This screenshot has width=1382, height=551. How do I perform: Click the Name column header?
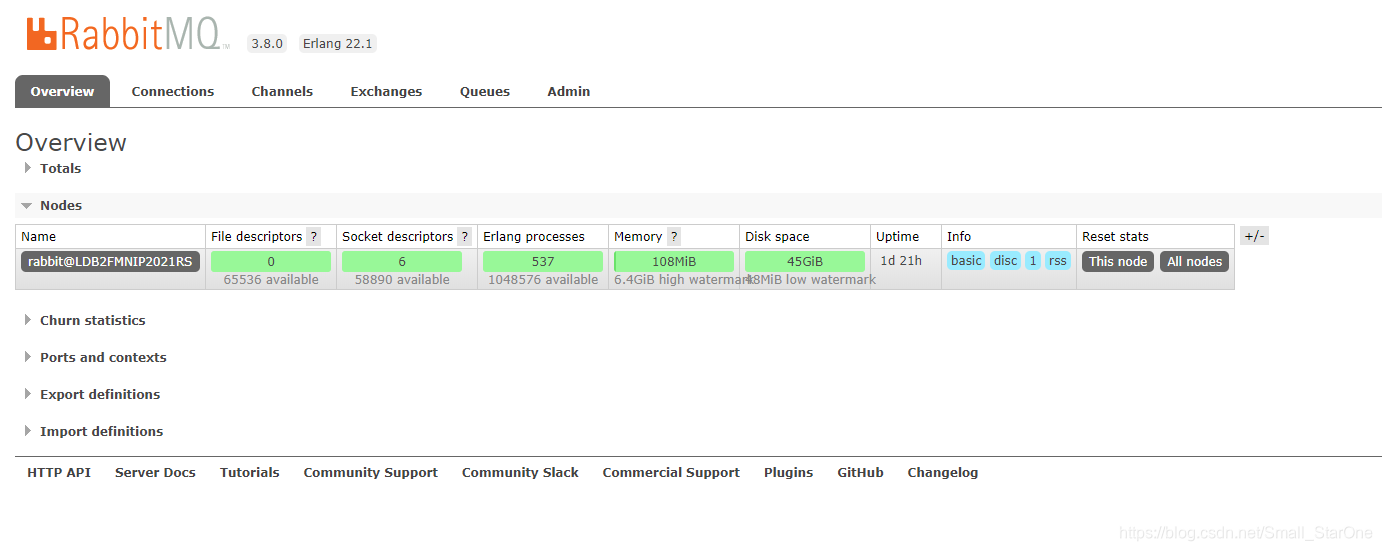(x=39, y=236)
